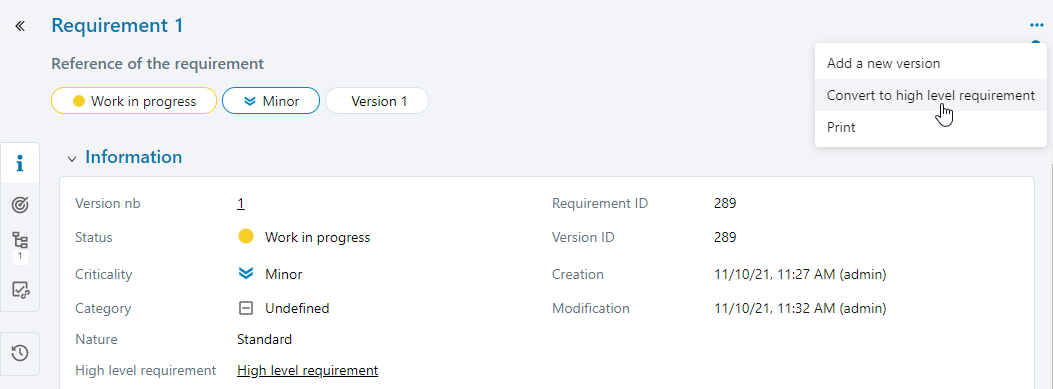This screenshot has width=1053, height=389.
Task: Click the Reference of the requirement field
Action: click(158, 64)
